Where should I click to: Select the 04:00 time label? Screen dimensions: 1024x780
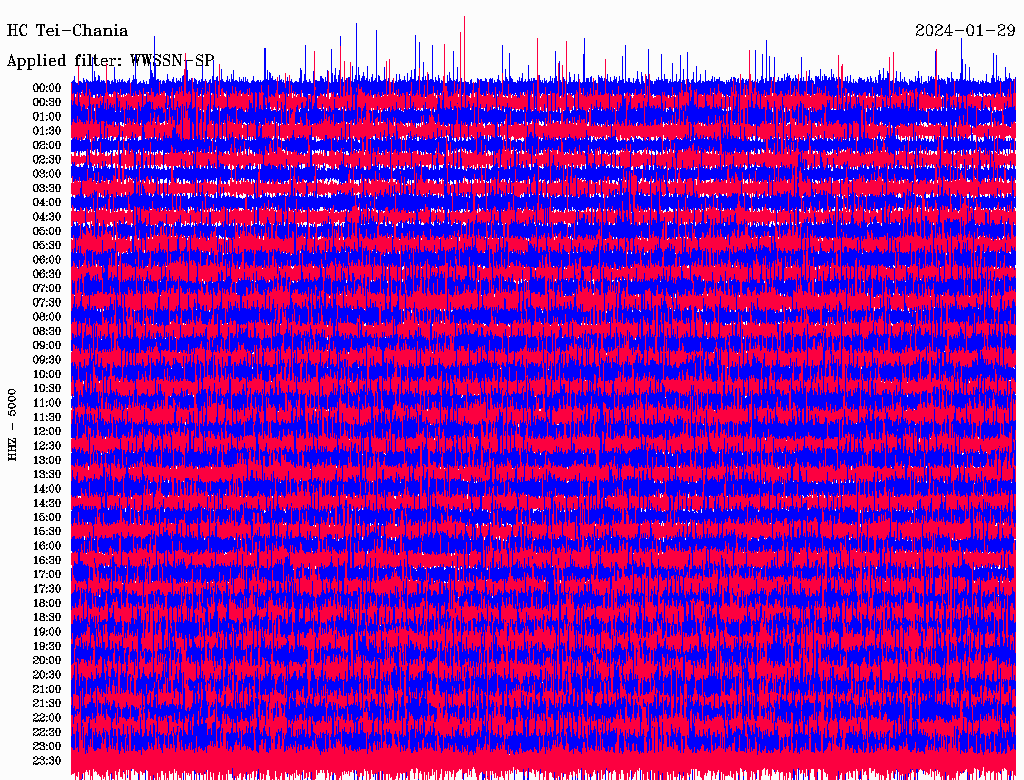tap(47, 203)
